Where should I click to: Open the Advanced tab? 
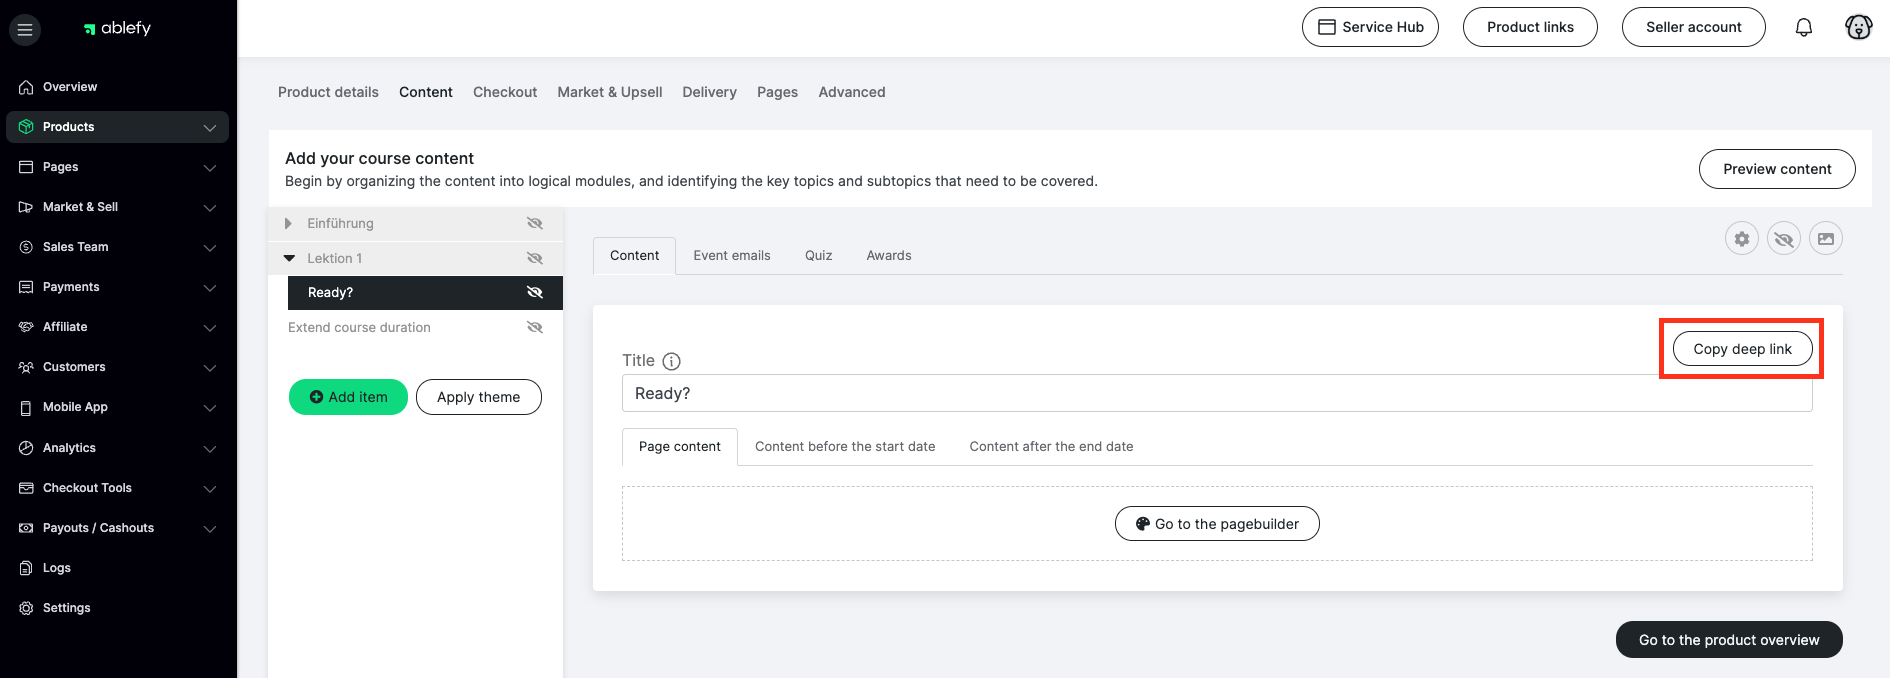coord(852,92)
